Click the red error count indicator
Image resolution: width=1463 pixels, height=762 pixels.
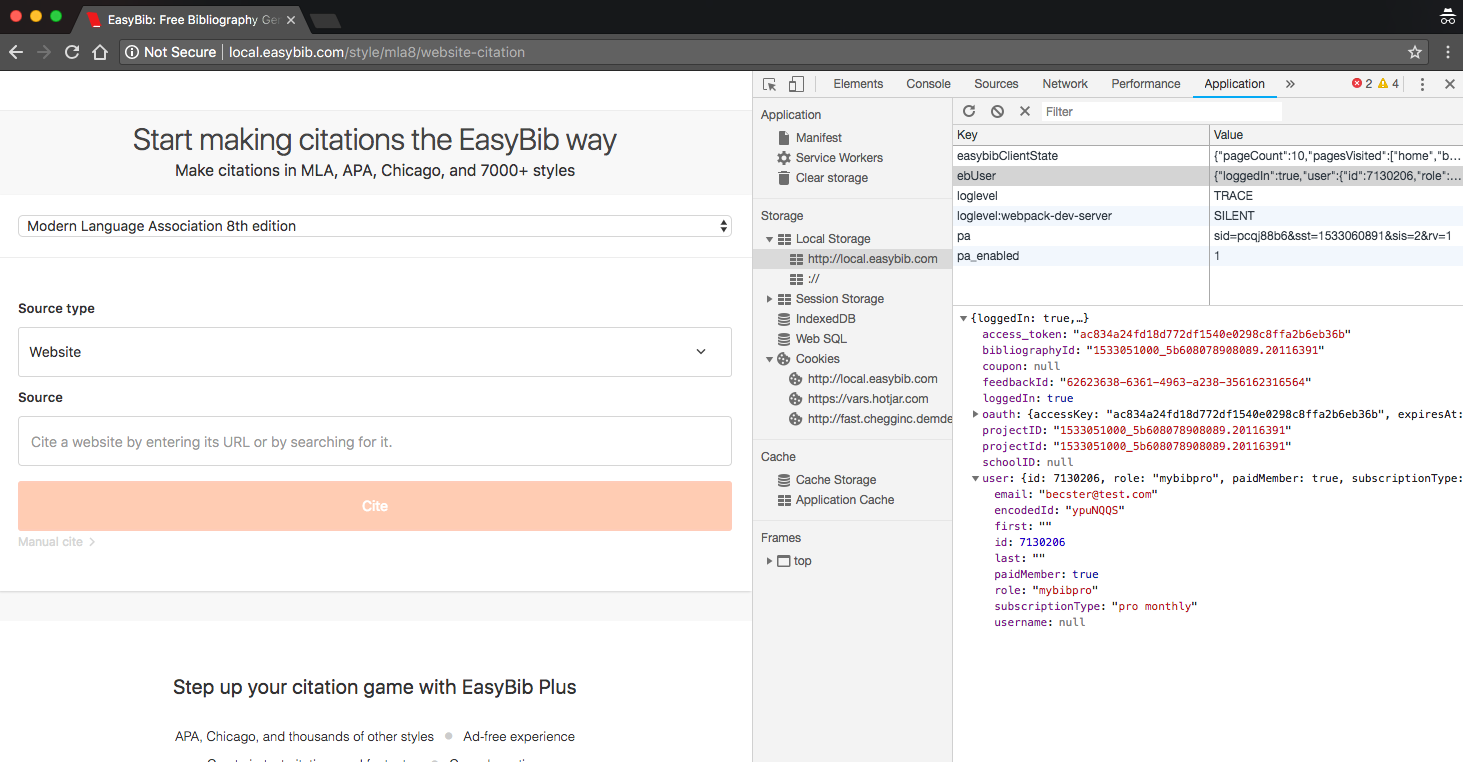1362,84
